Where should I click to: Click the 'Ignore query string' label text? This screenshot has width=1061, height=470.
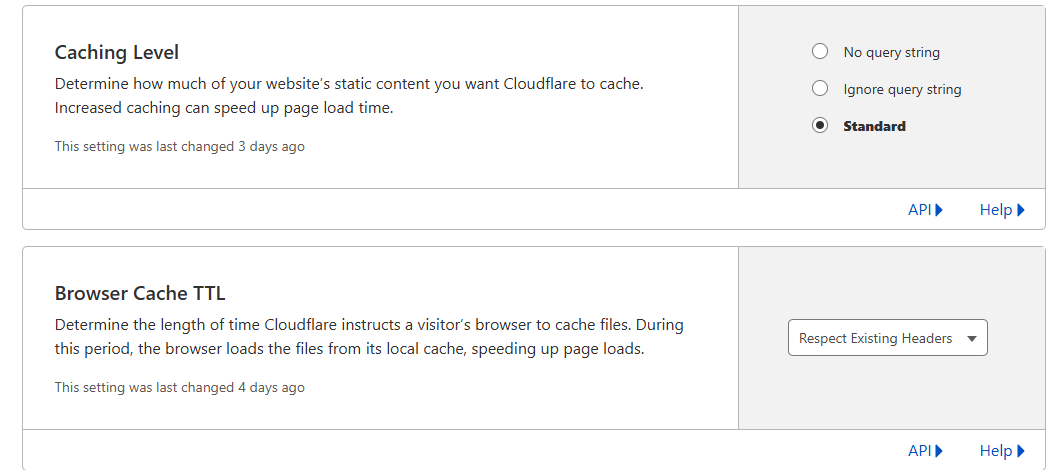click(902, 89)
